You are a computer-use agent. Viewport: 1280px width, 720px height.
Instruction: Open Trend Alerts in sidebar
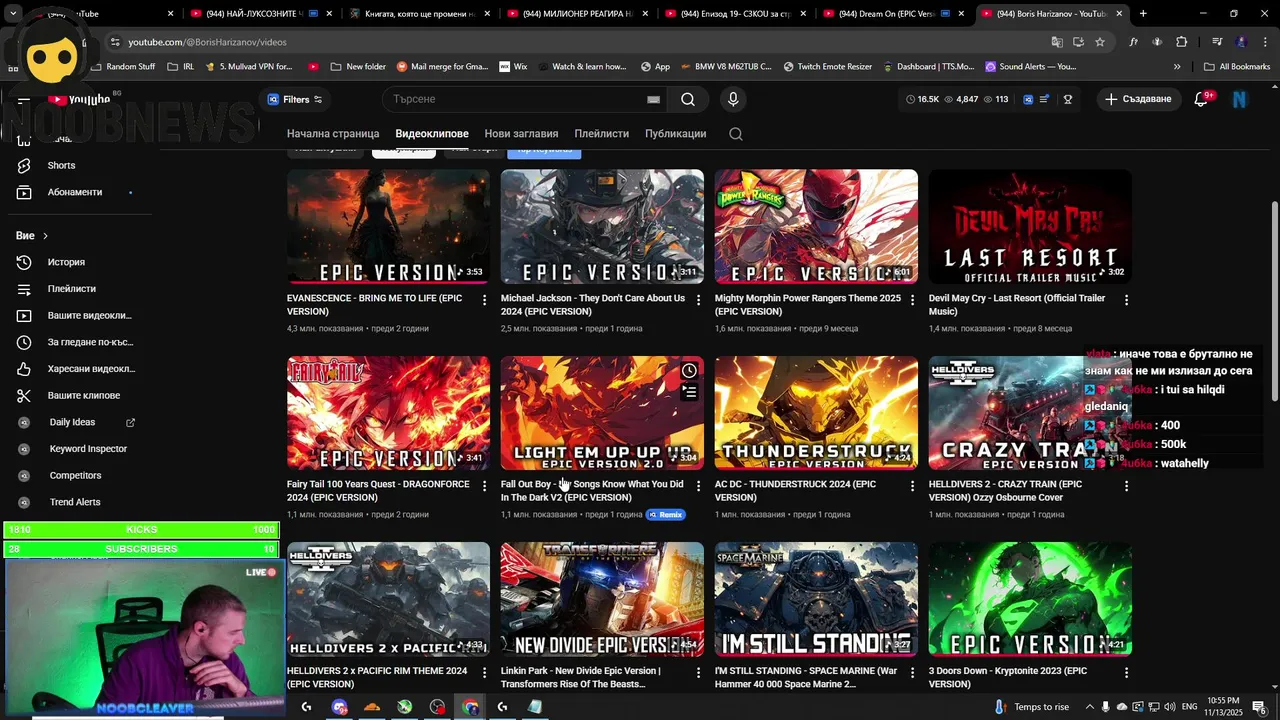pyautogui.click(x=76, y=502)
